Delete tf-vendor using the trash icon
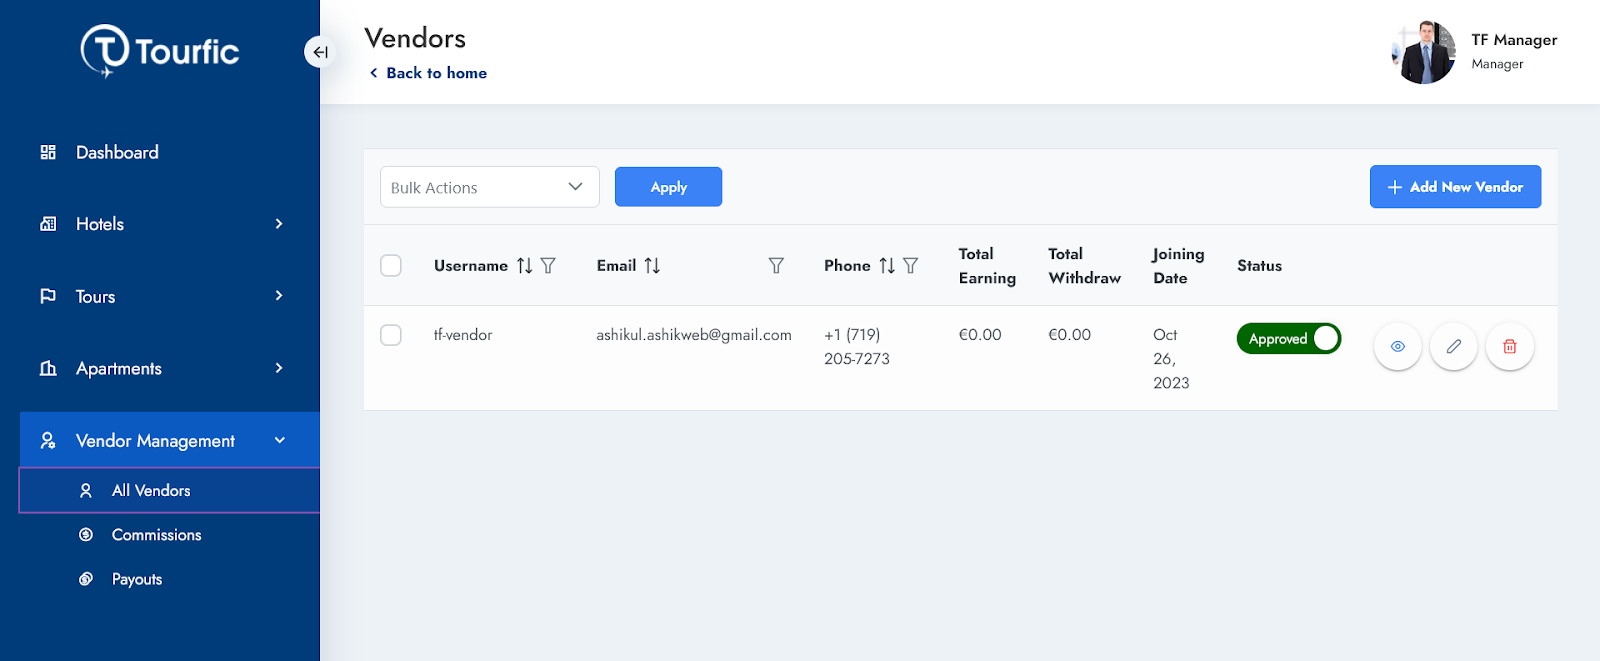The image size is (1600, 661). [x=1509, y=346]
